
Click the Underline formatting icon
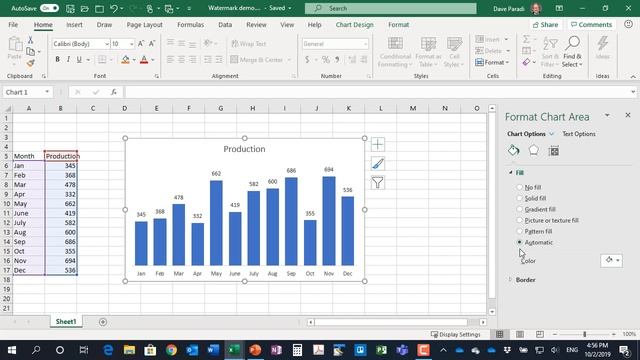79,60
